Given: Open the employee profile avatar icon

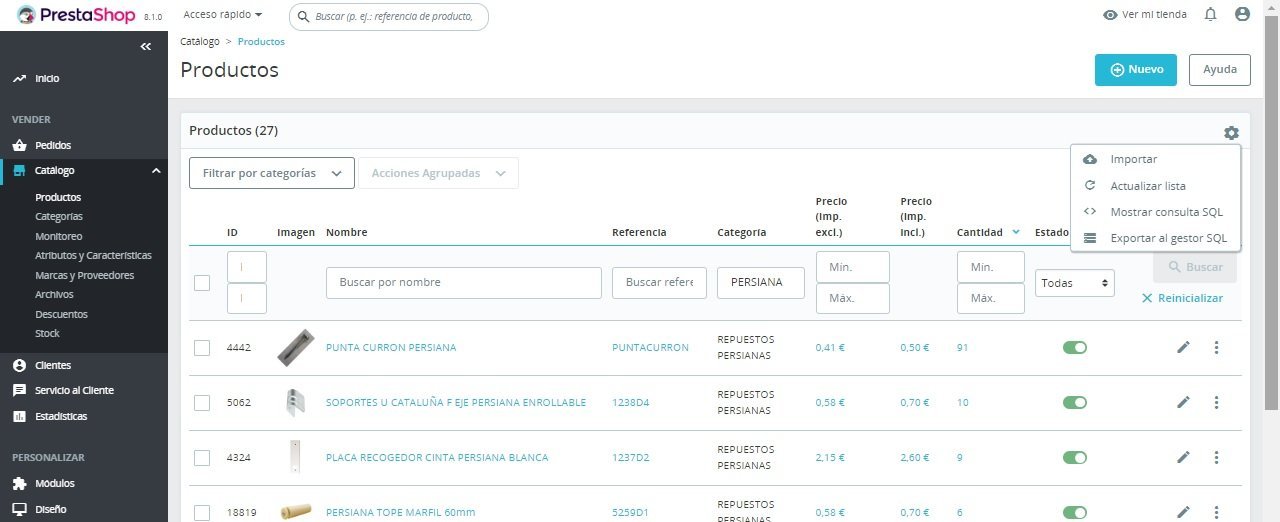Looking at the screenshot, I should coord(1242,14).
